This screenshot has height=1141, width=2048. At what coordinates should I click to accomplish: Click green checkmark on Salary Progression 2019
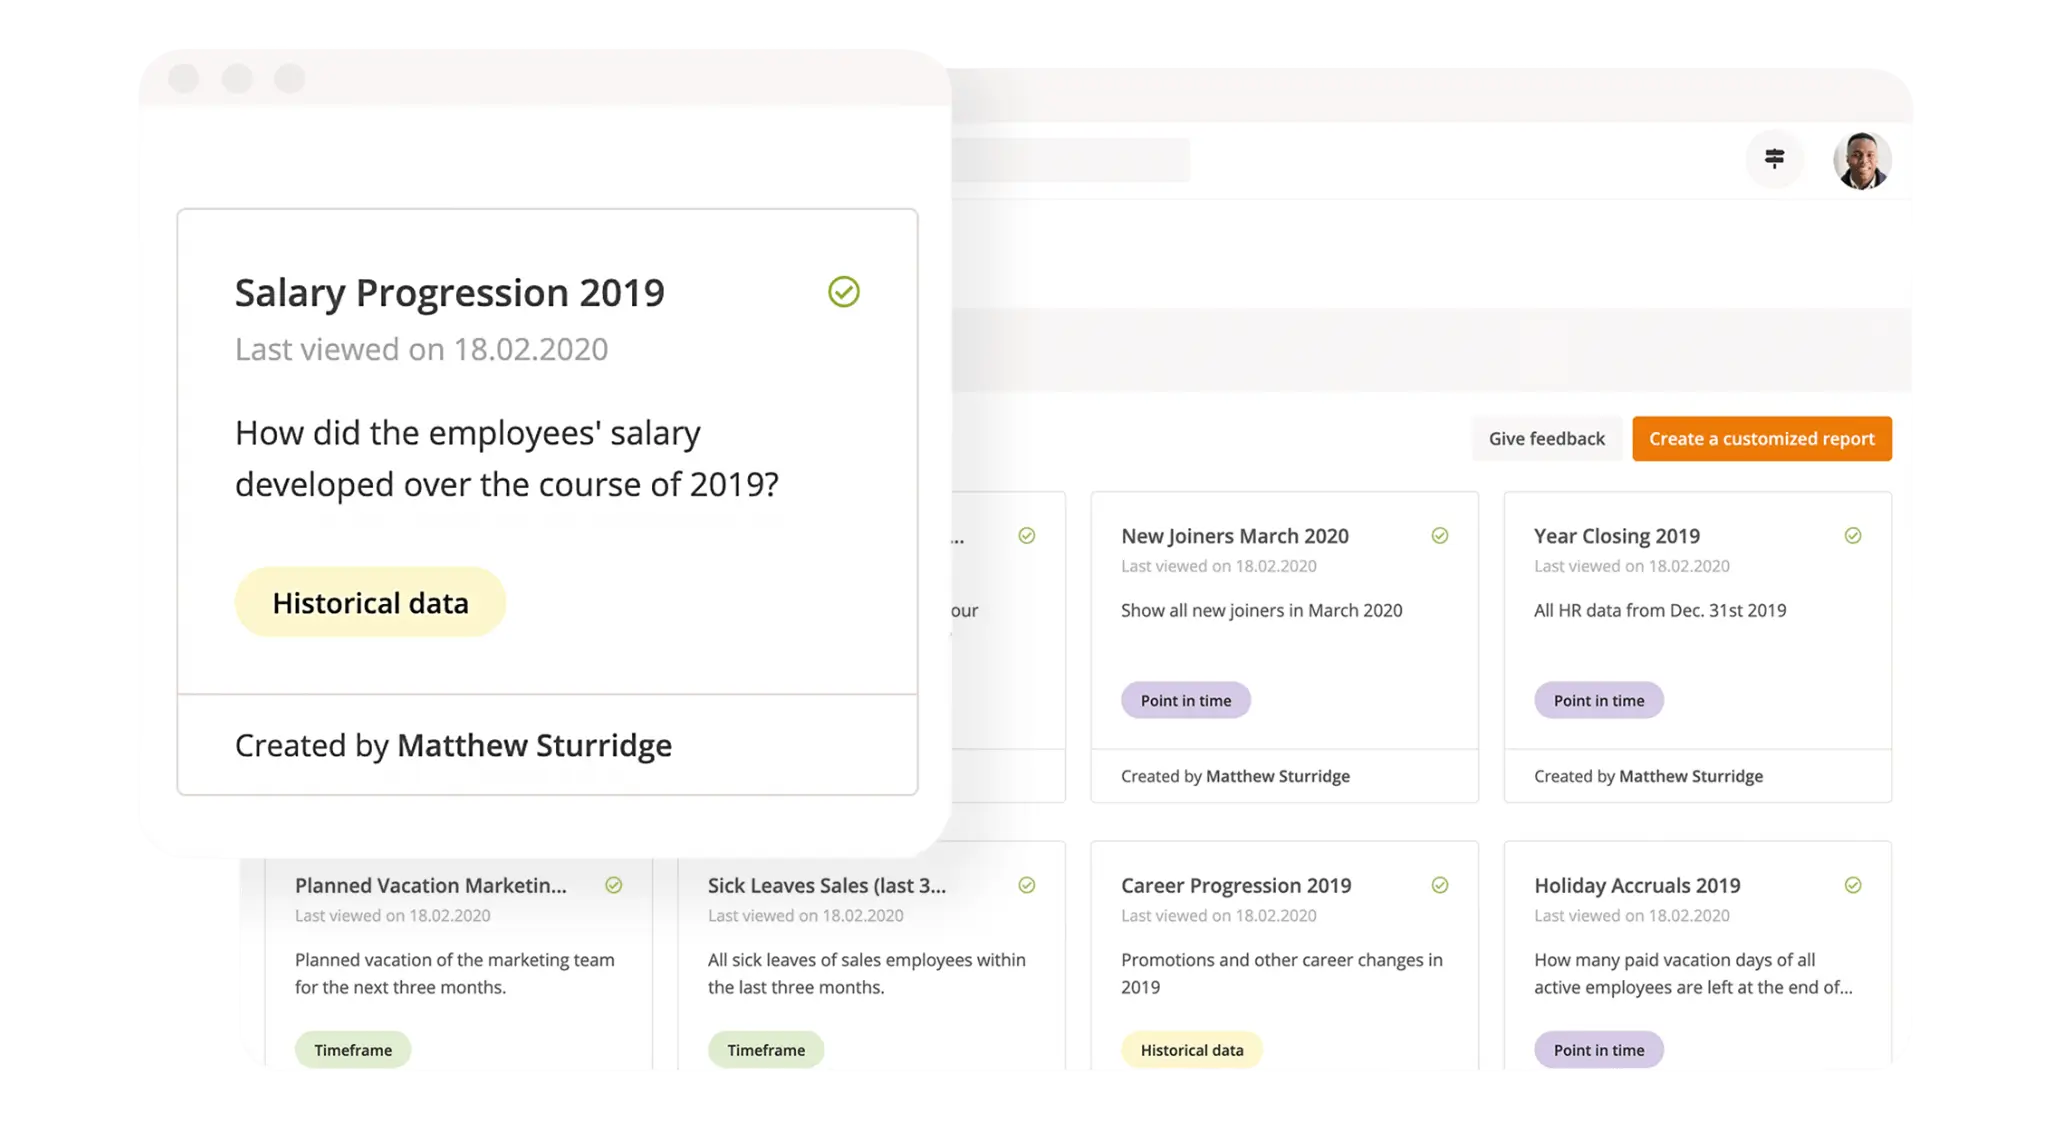(x=844, y=292)
